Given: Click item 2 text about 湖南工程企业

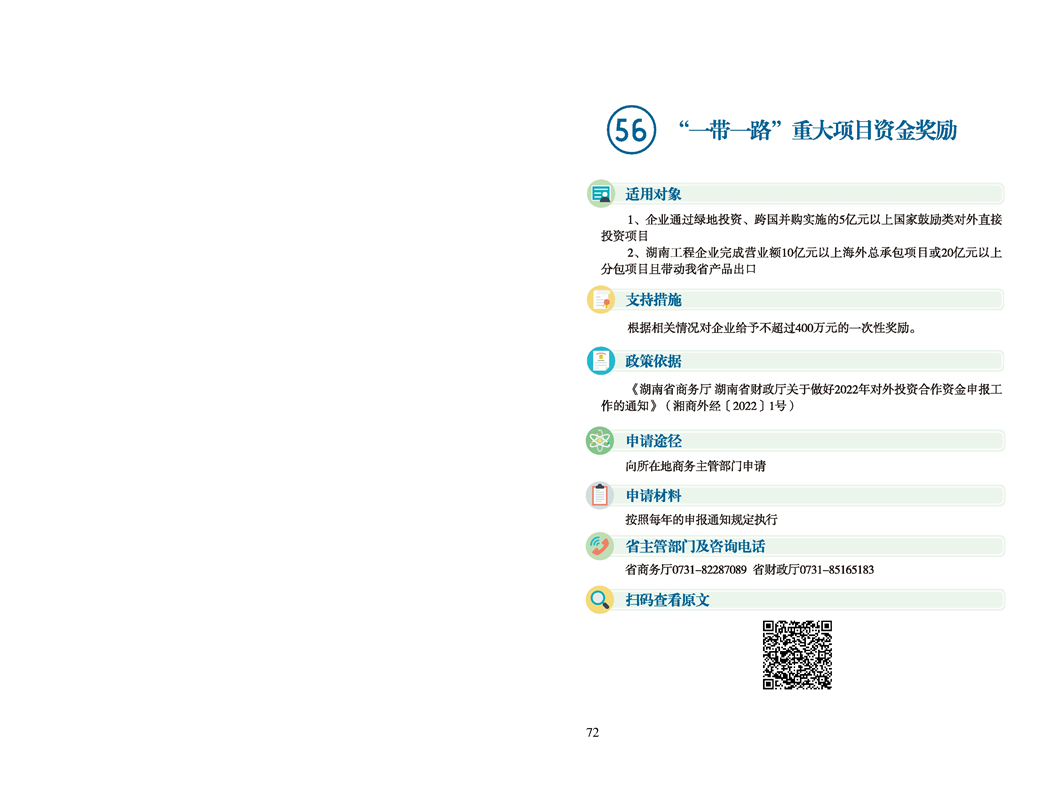Looking at the screenshot, I should 802,261.
